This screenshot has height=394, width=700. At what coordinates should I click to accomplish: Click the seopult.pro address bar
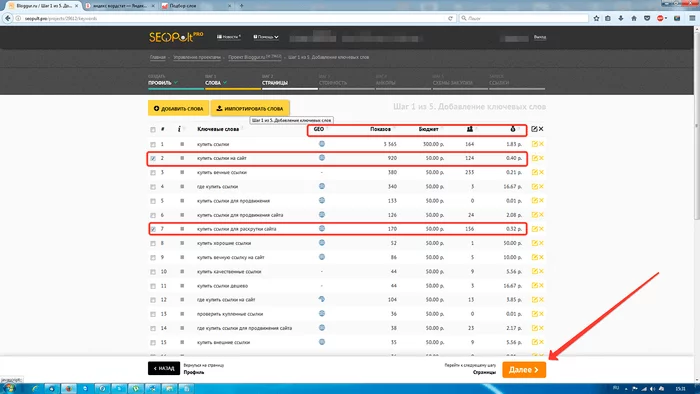[232, 18]
